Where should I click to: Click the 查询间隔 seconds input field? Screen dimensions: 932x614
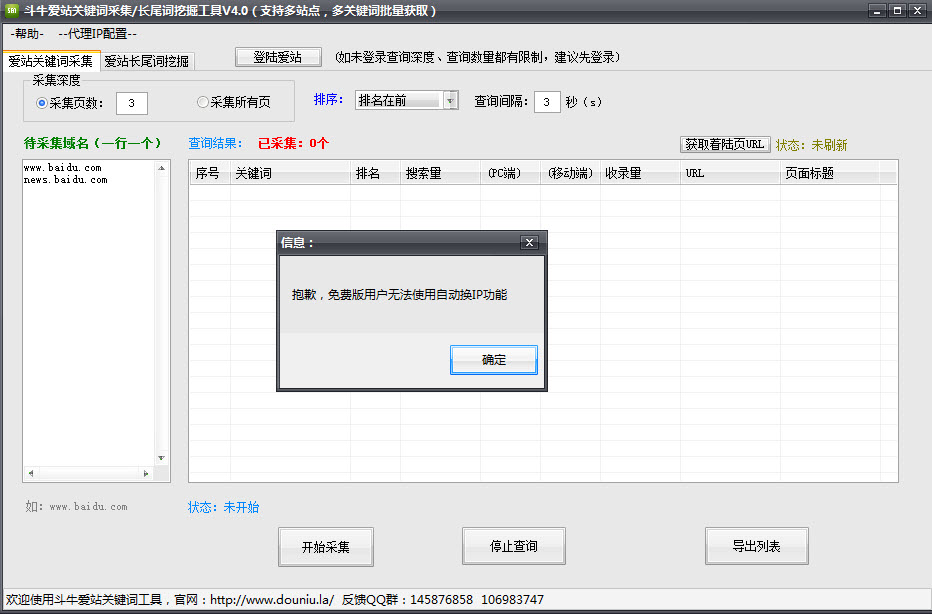point(547,102)
